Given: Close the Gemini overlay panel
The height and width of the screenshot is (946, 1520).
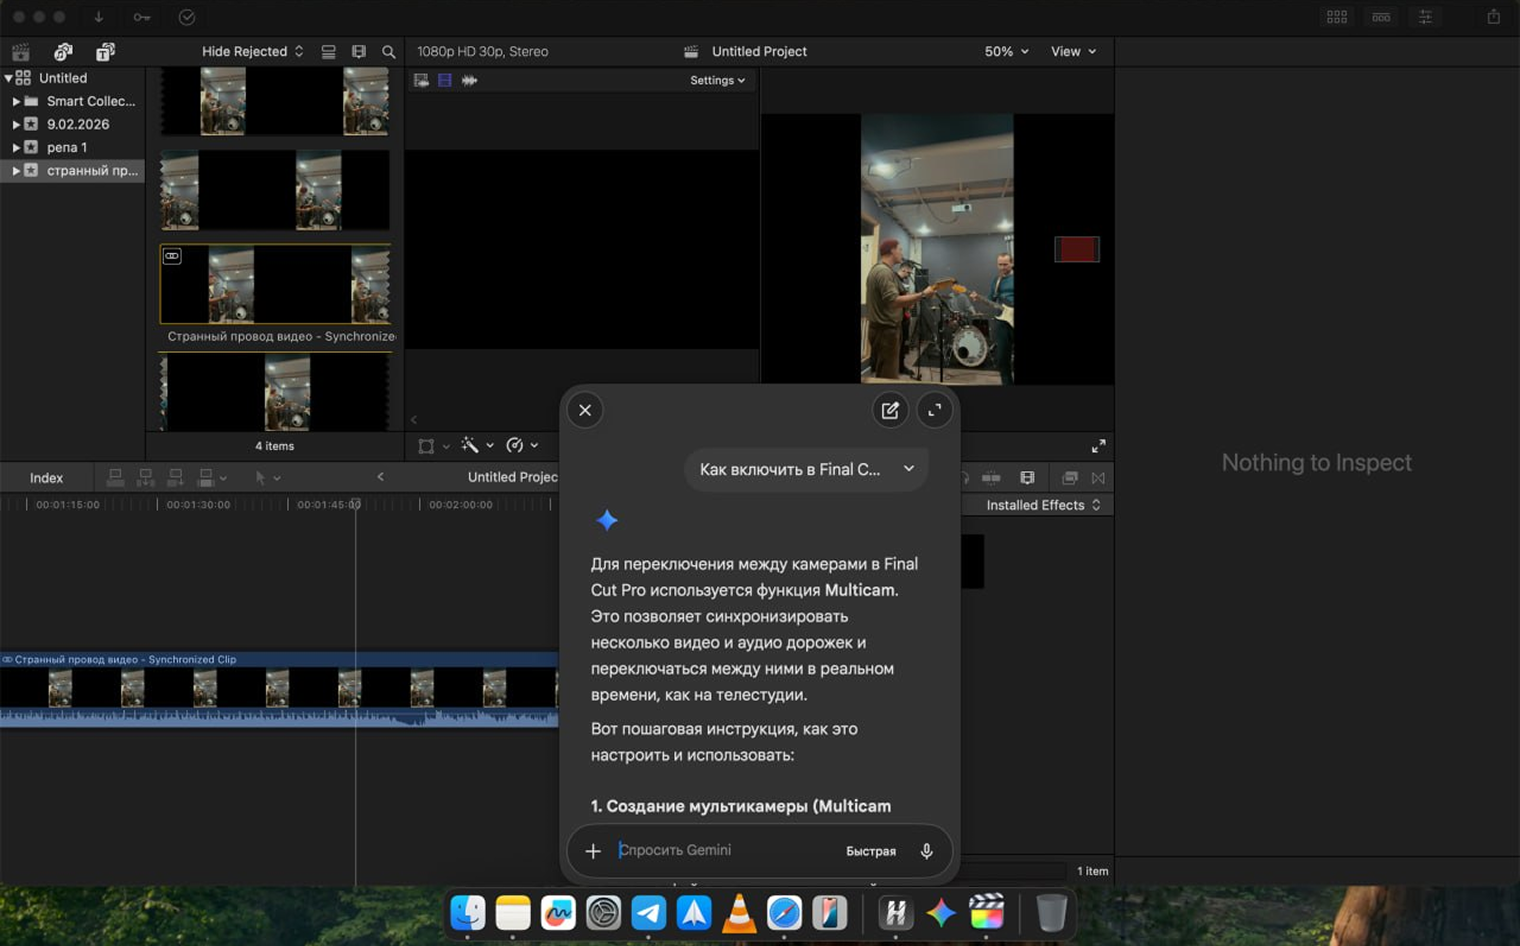Looking at the screenshot, I should pos(585,410).
